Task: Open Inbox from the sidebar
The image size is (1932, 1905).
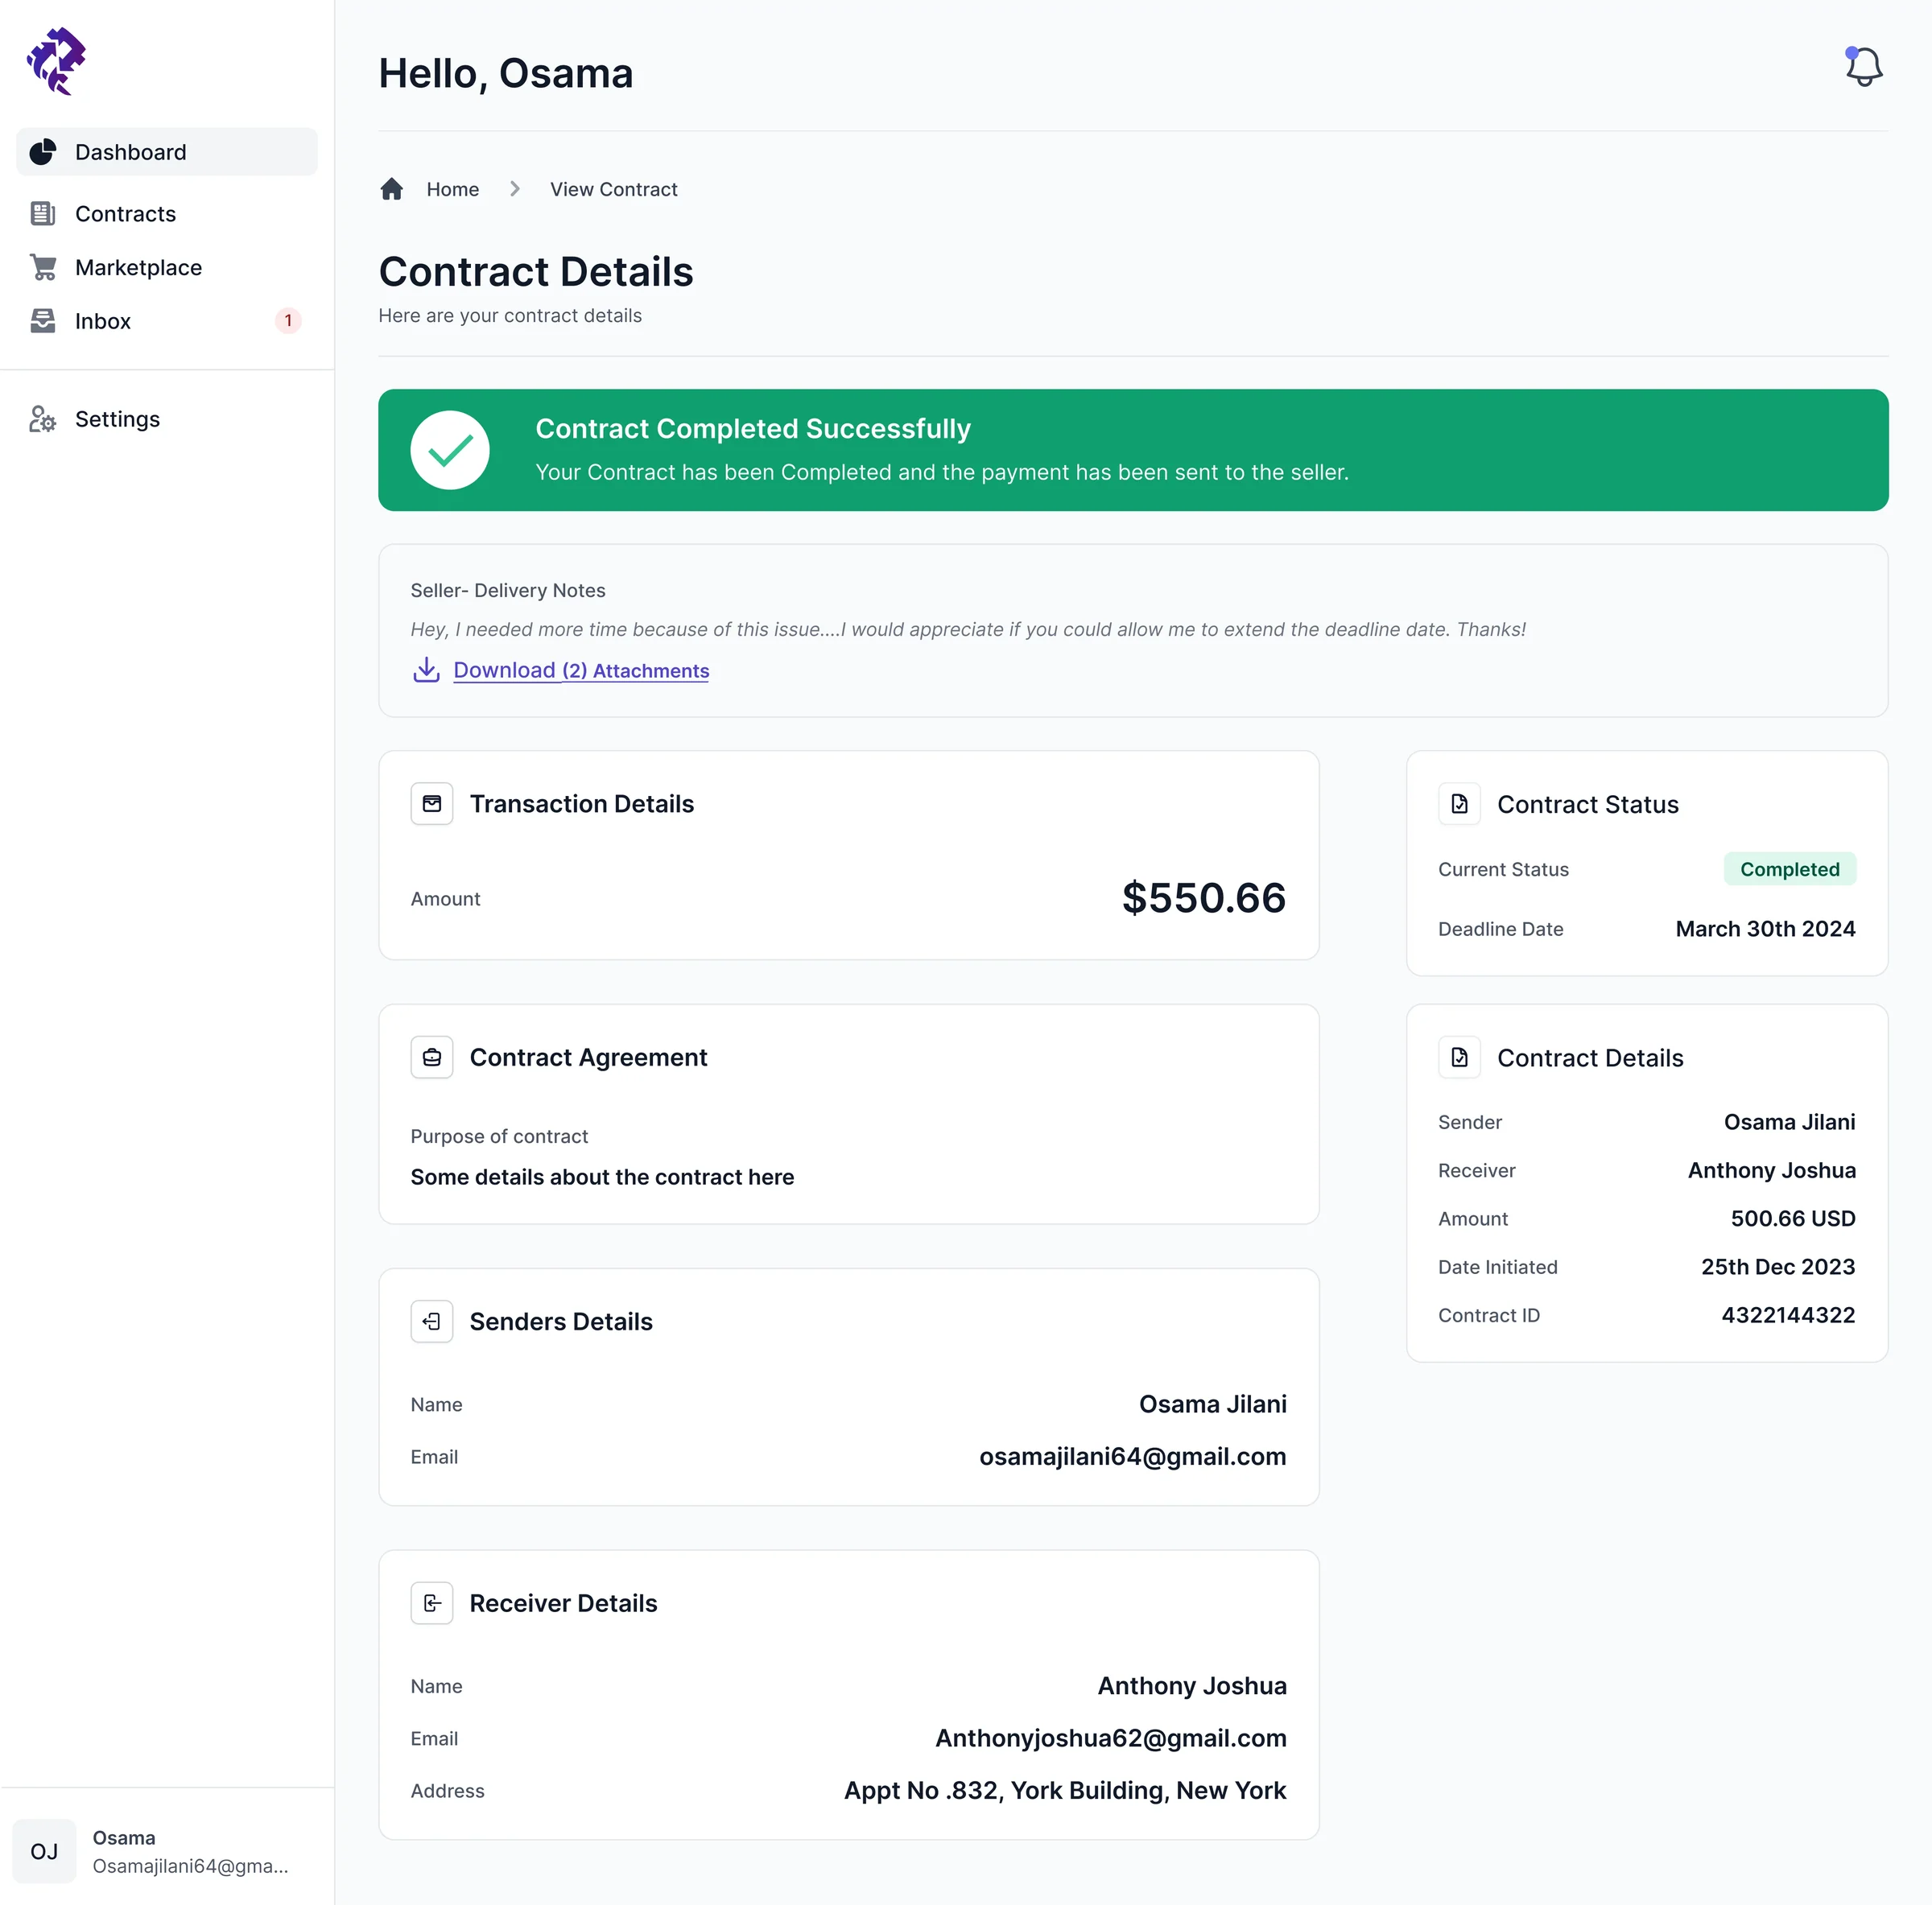Action: pos(167,320)
